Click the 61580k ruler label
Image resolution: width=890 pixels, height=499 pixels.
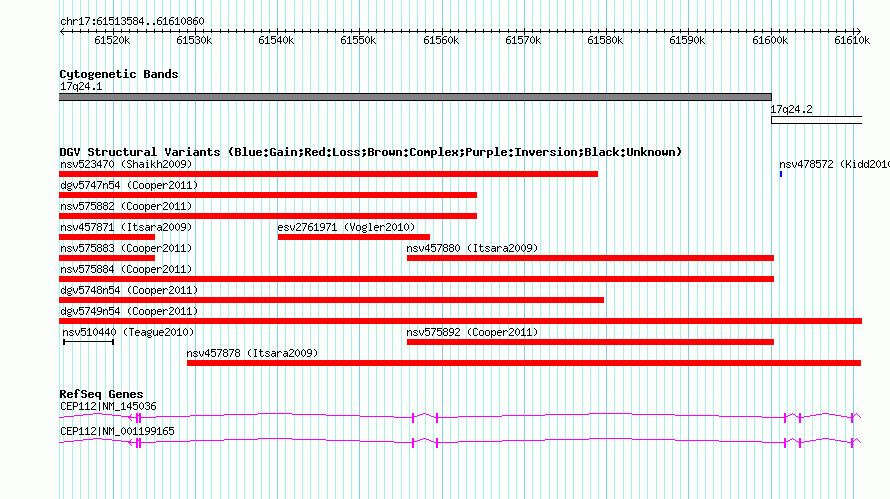click(x=605, y=40)
